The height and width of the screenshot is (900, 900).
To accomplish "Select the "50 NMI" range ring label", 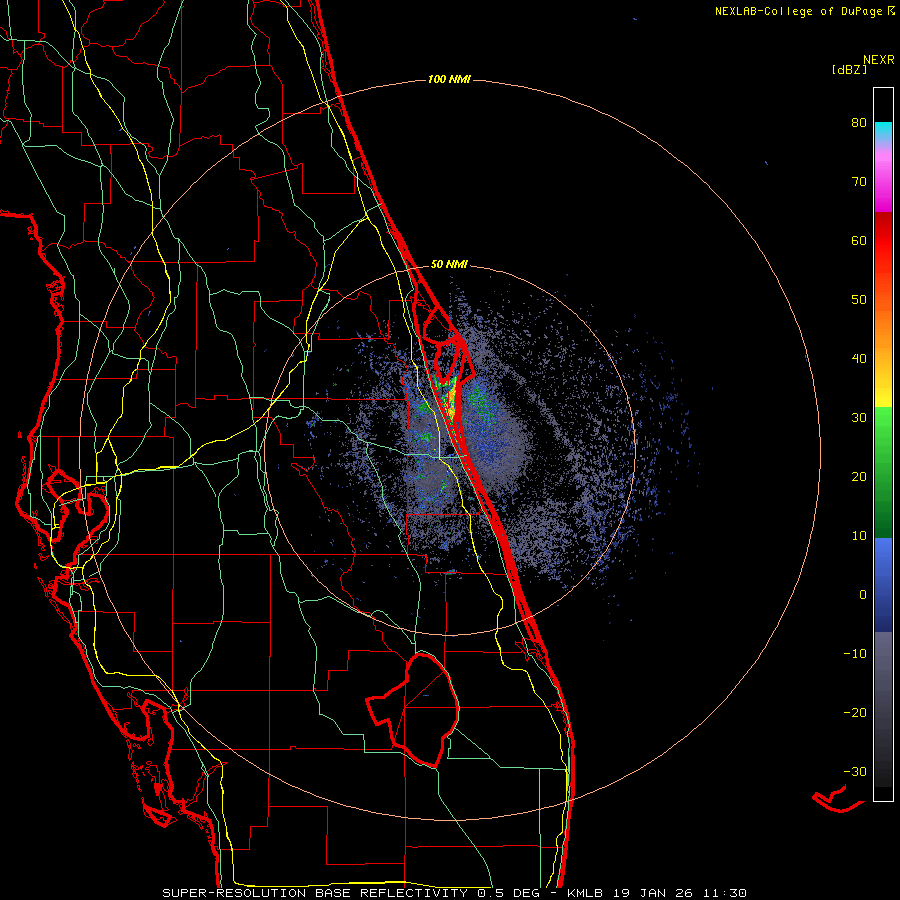I will tap(449, 265).
